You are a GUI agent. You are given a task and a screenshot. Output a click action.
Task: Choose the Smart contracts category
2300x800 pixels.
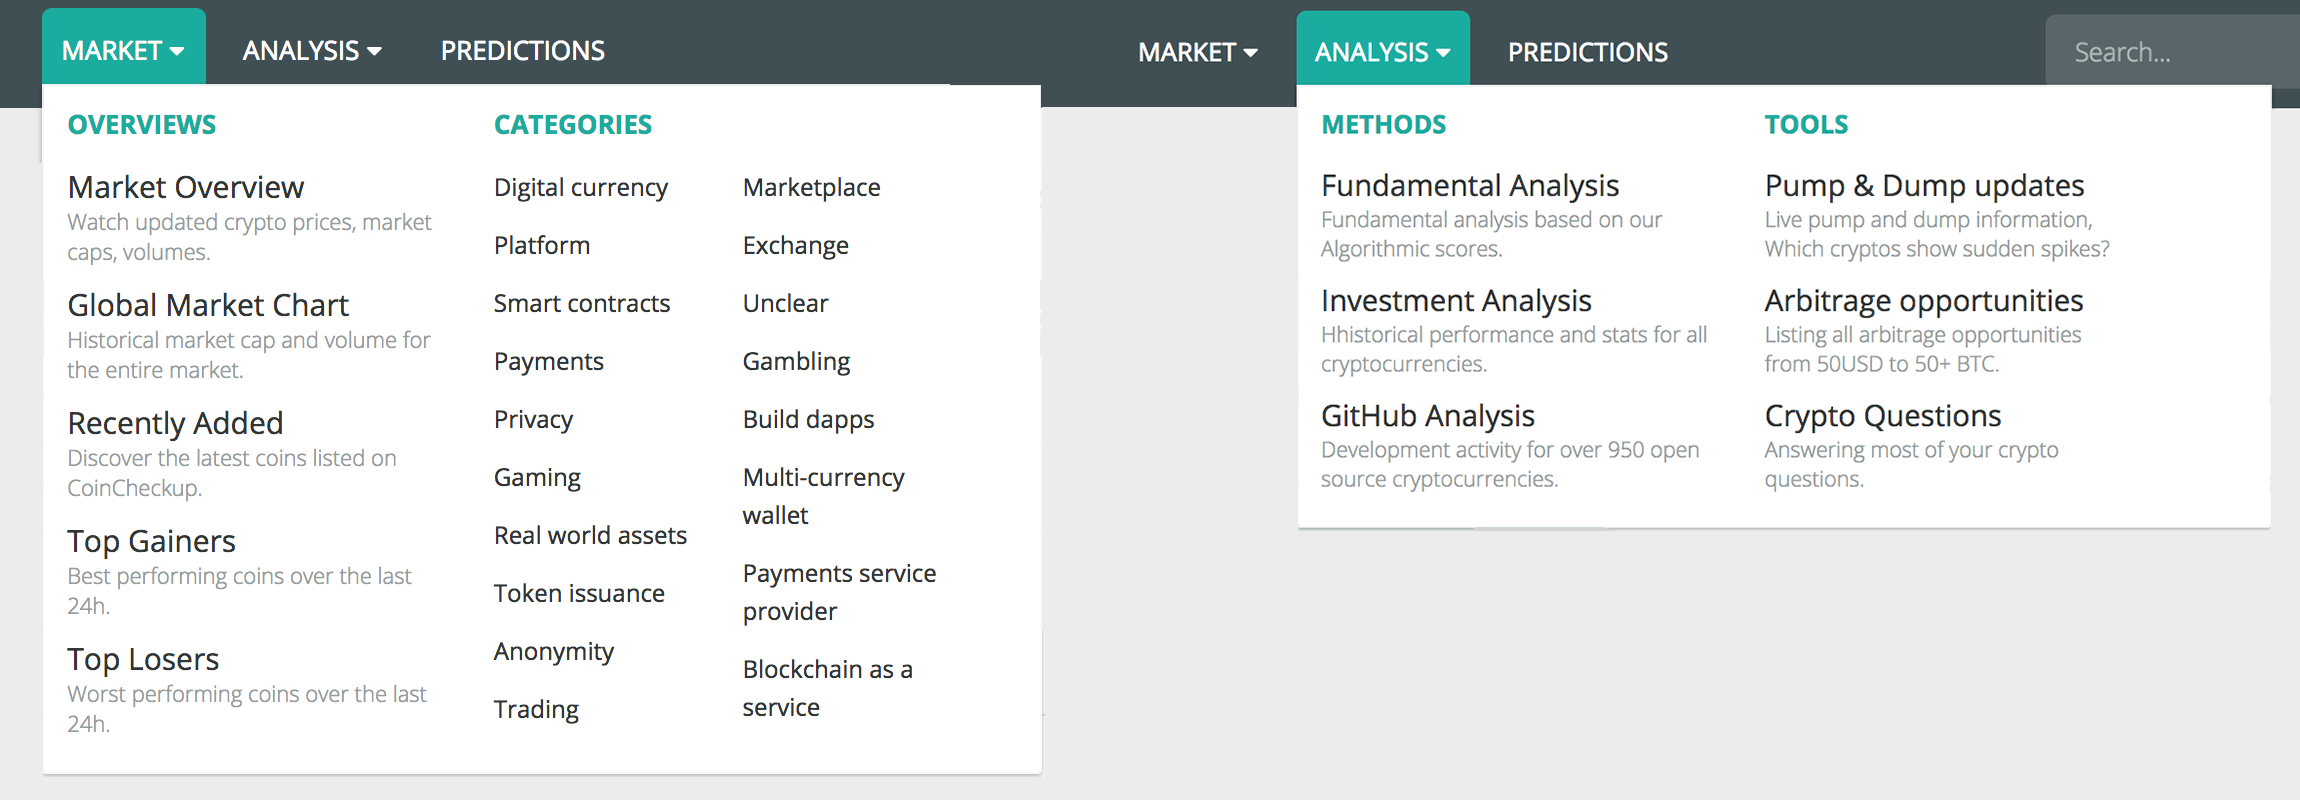581,303
